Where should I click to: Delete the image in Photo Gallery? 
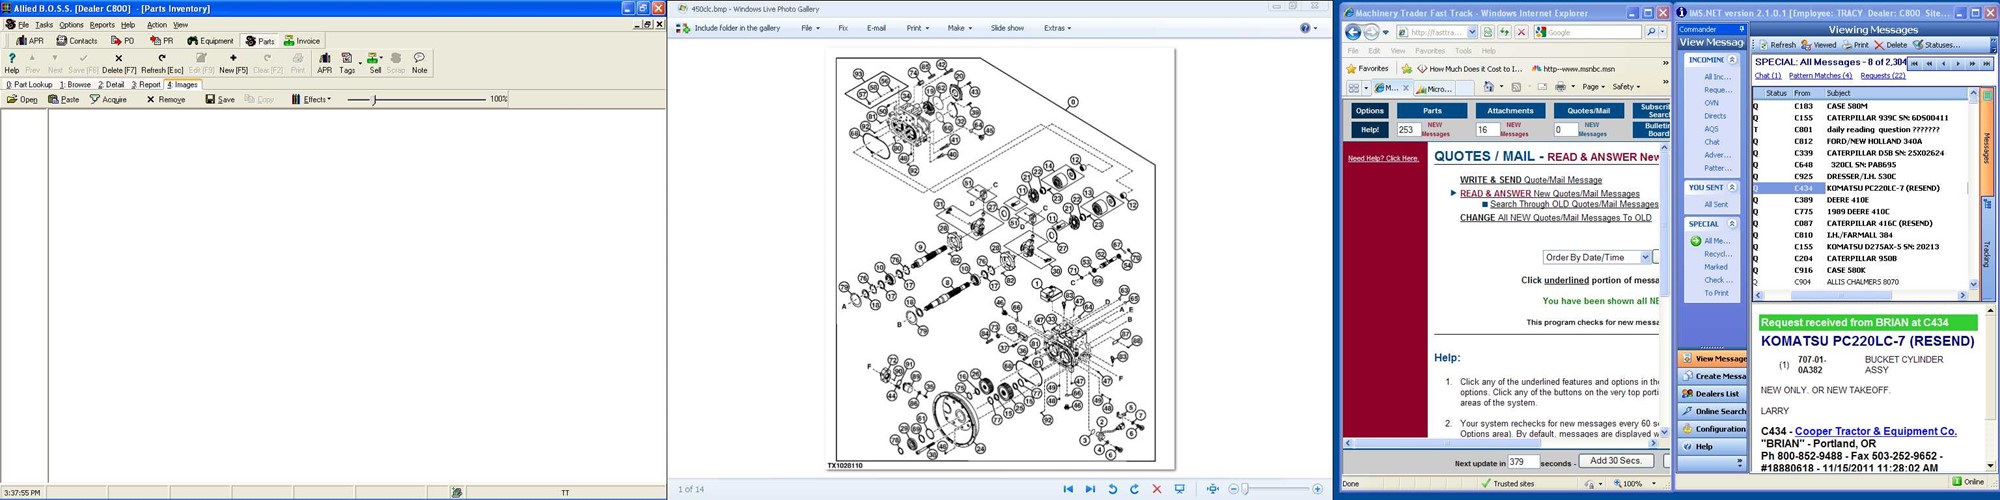pos(1157,489)
